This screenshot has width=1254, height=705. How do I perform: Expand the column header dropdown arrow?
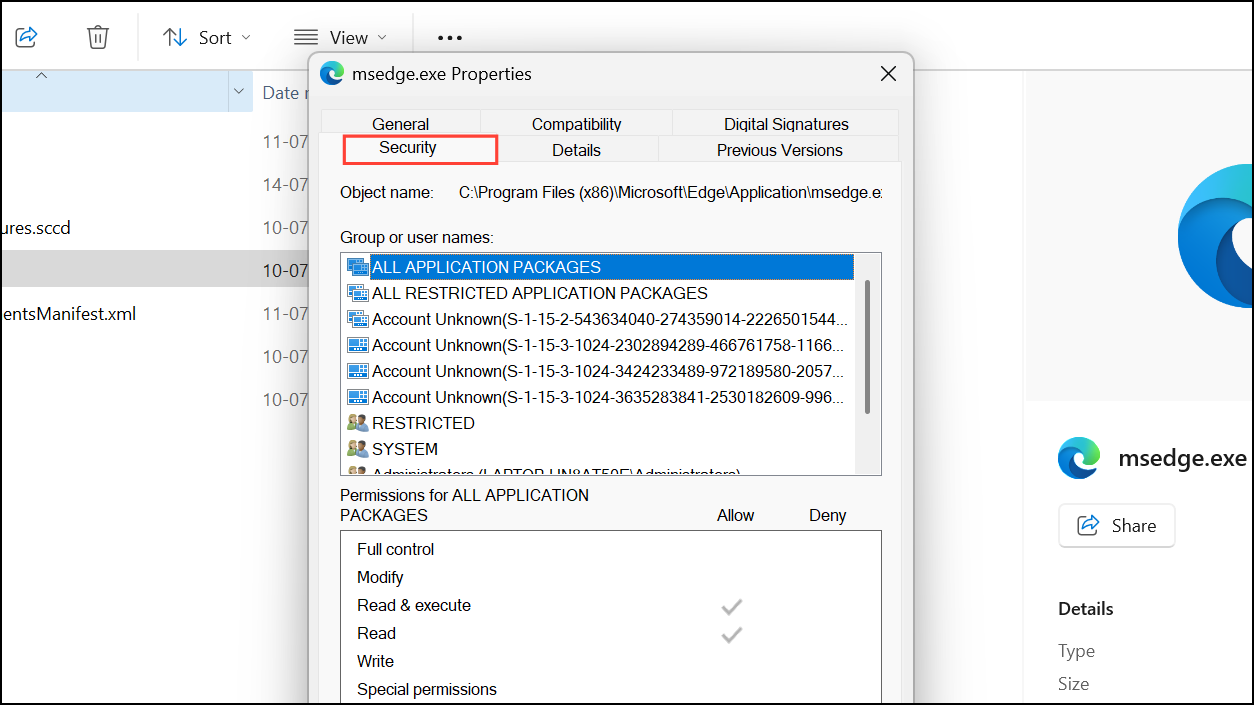pos(239,92)
